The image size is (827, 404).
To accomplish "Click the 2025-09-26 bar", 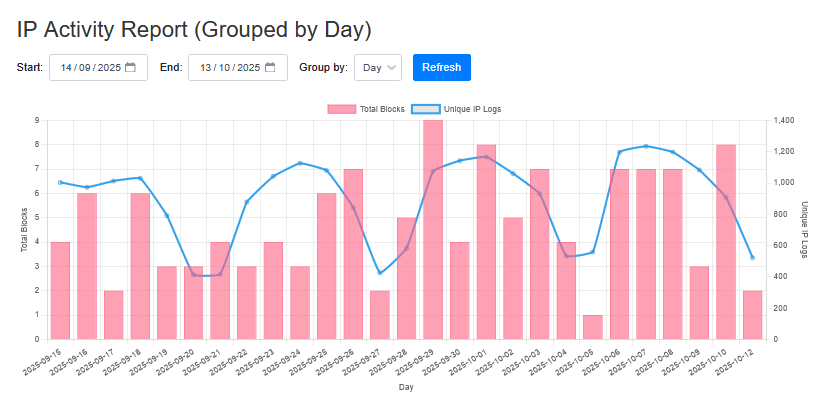I will click(353, 254).
